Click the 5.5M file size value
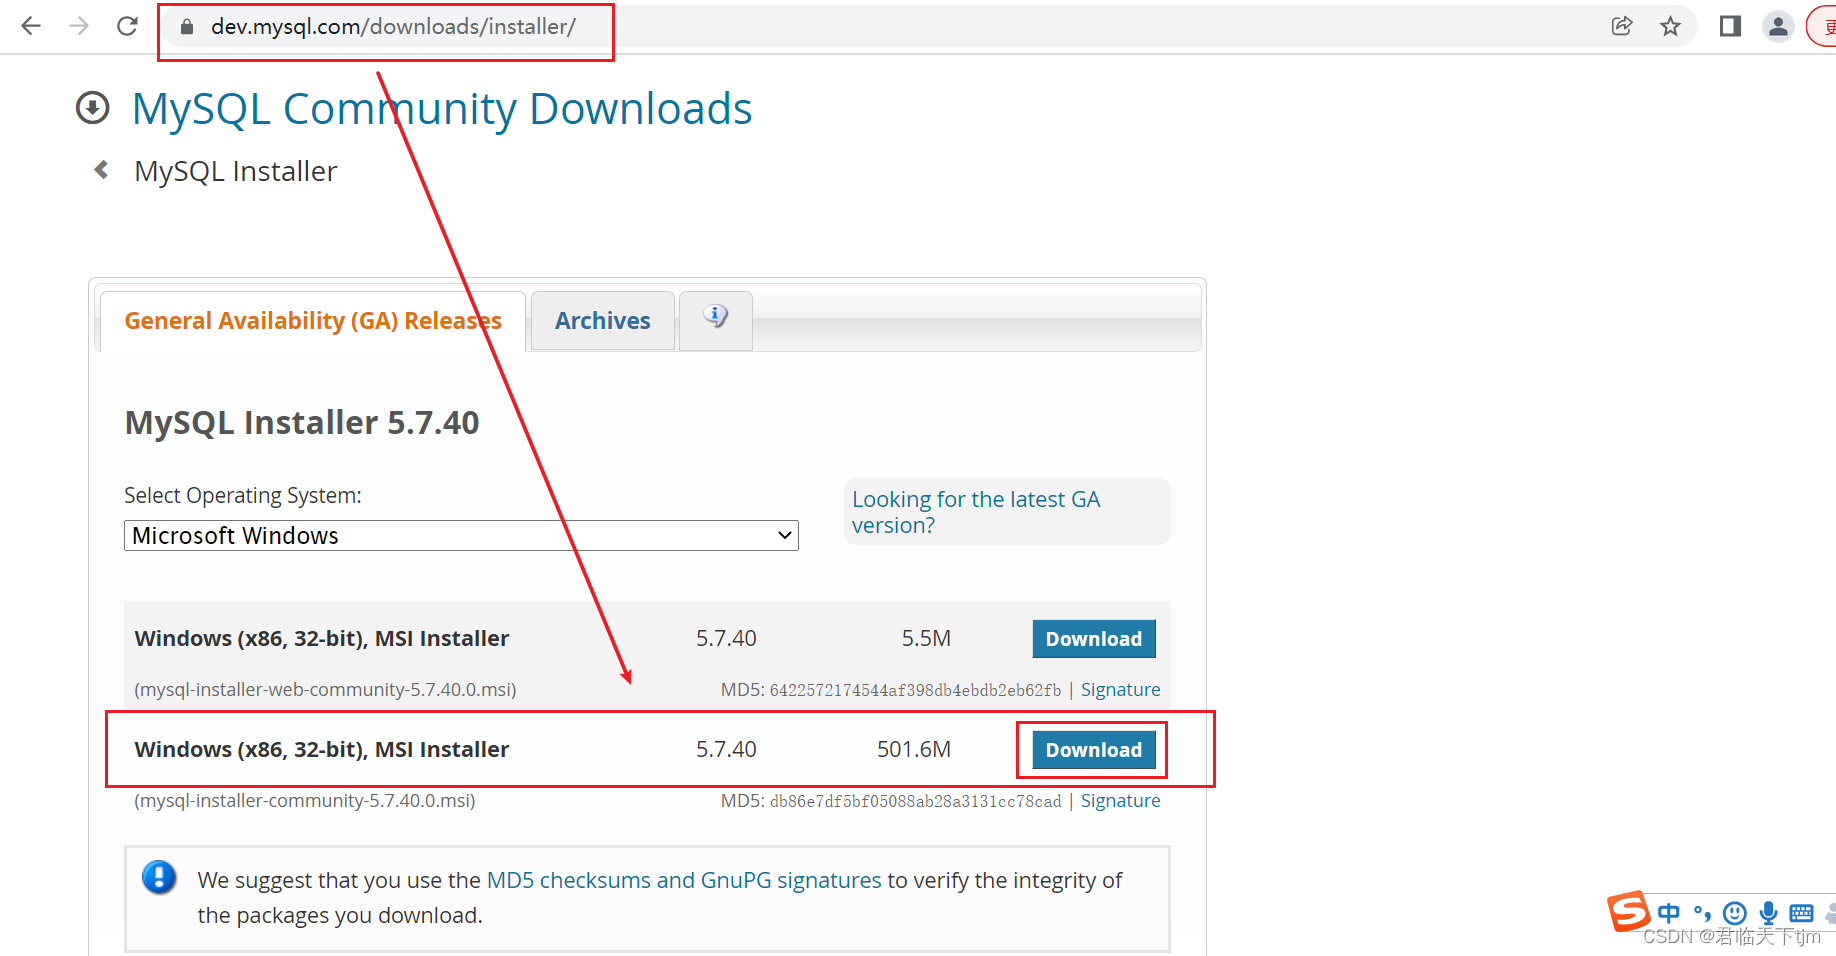Image resolution: width=1836 pixels, height=956 pixels. coord(926,639)
